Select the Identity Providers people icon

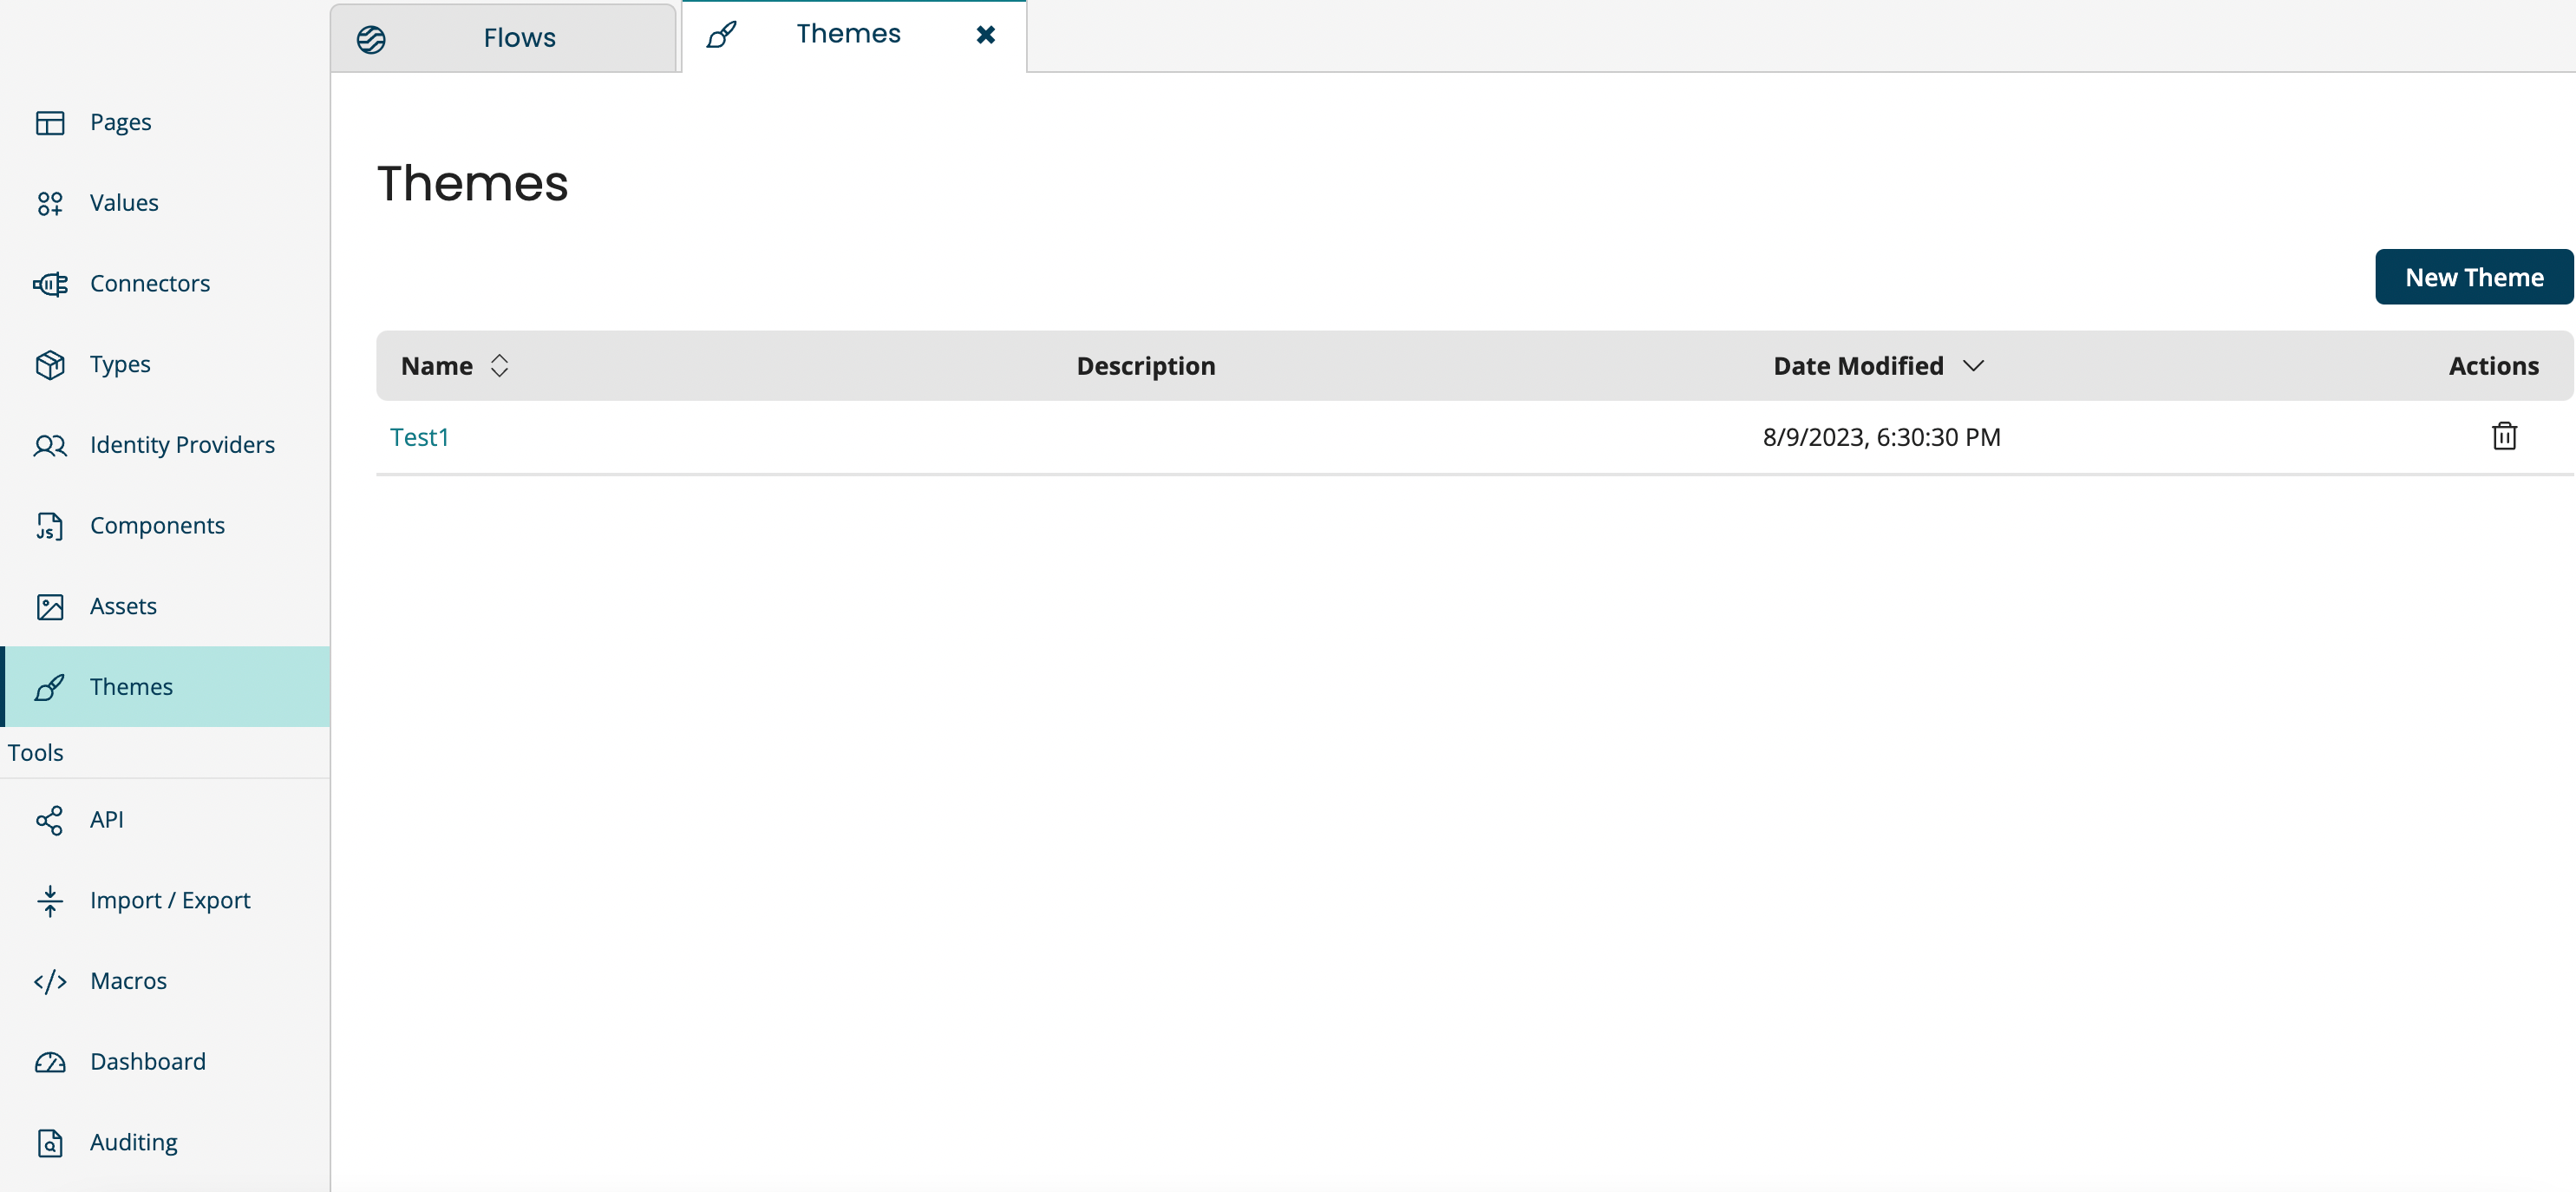pyautogui.click(x=50, y=445)
